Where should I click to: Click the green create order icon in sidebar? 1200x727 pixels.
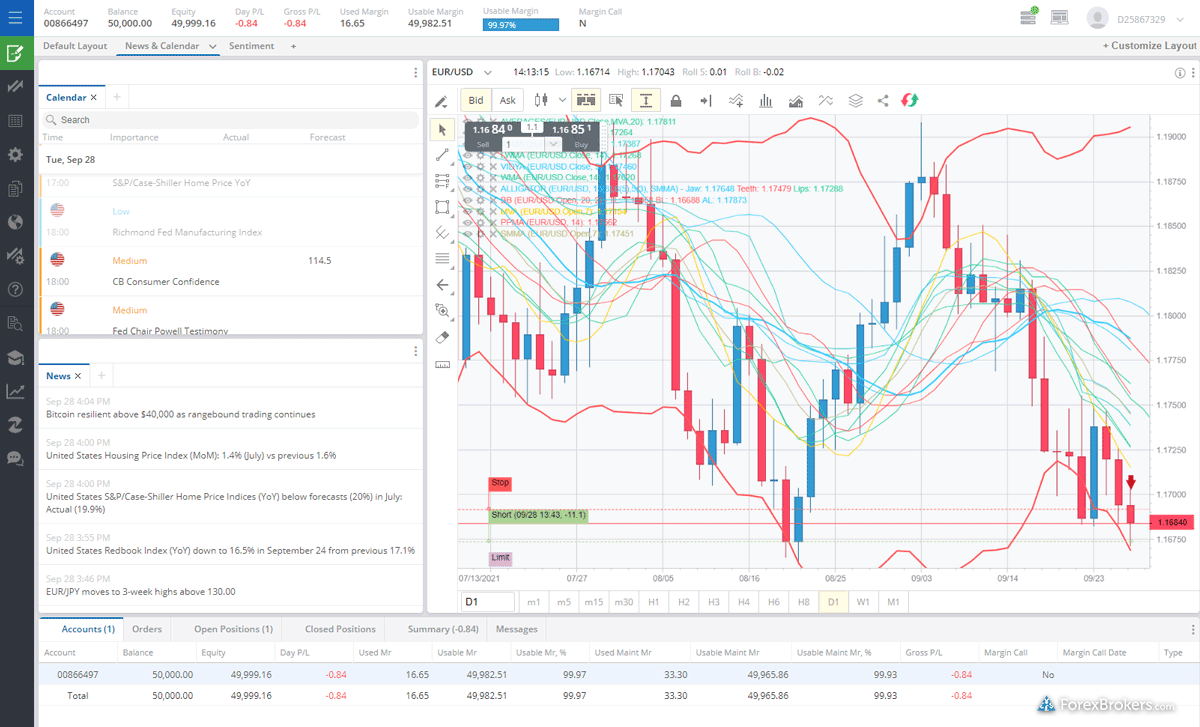click(15, 53)
